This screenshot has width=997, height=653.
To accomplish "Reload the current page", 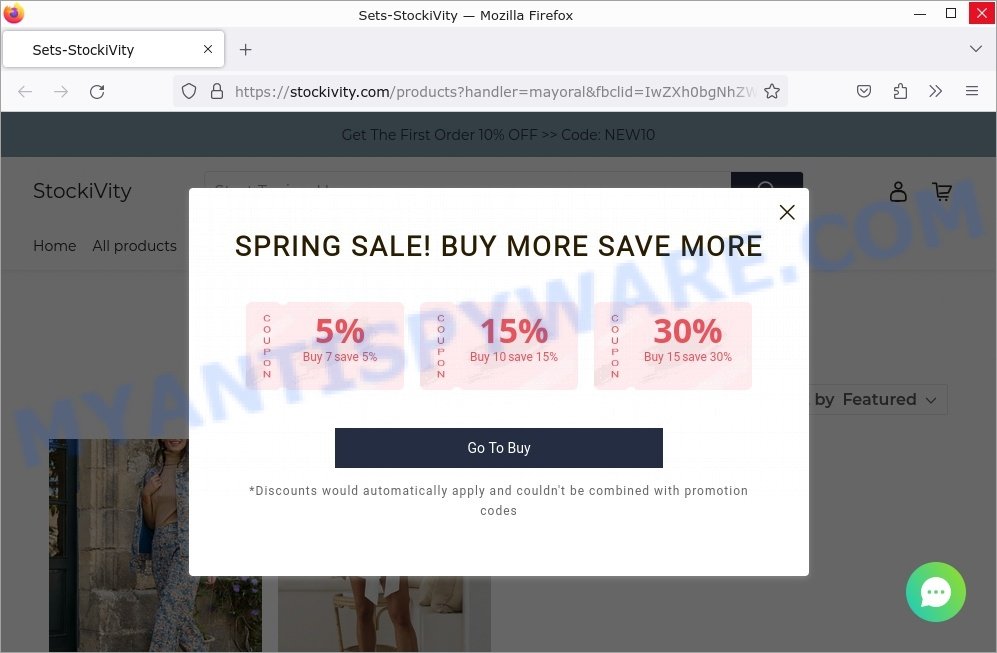I will [97, 92].
